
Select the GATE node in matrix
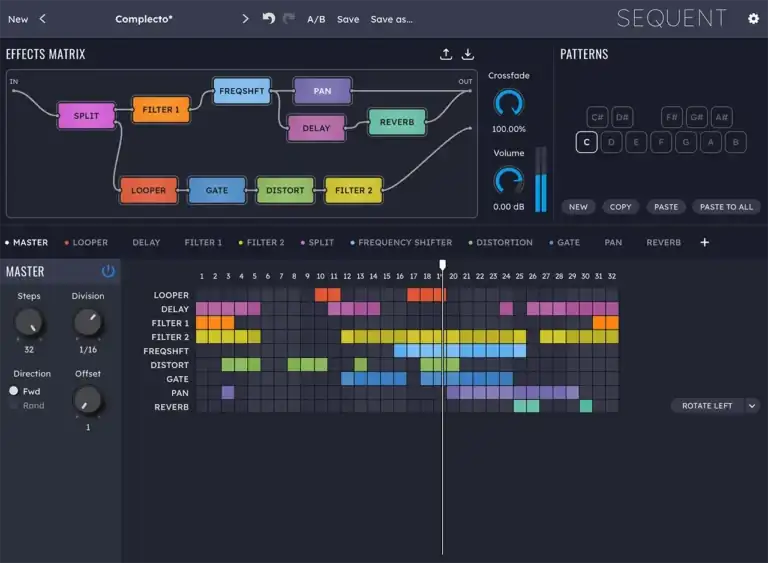216,190
